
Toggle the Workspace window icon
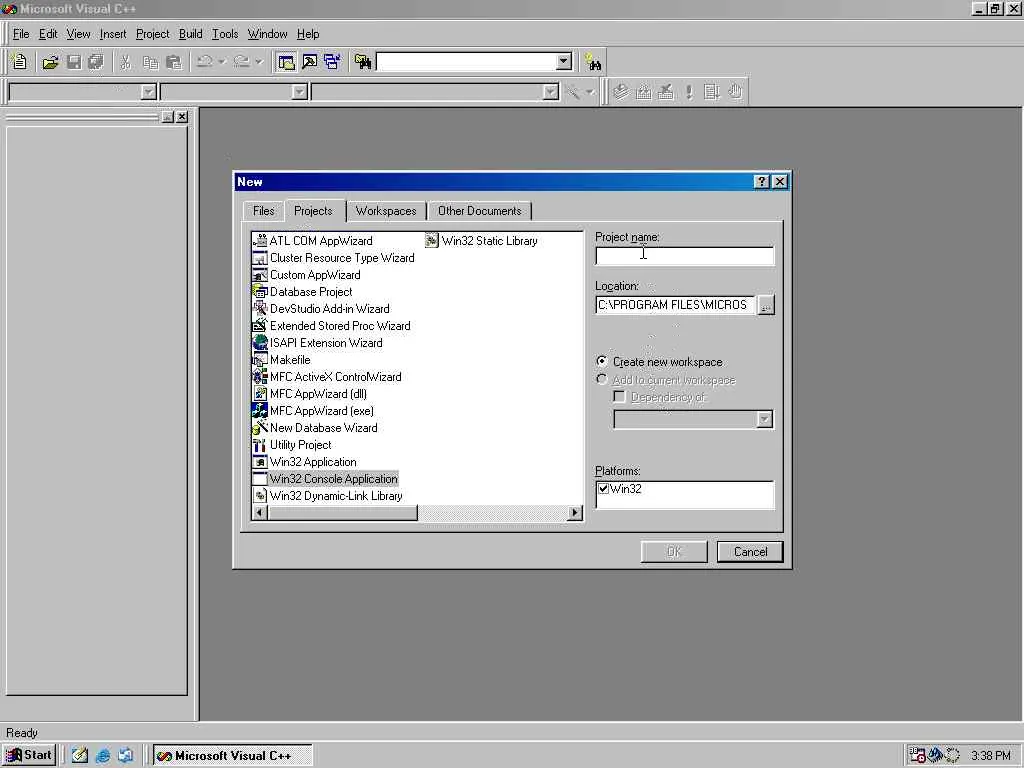(286, 62)
